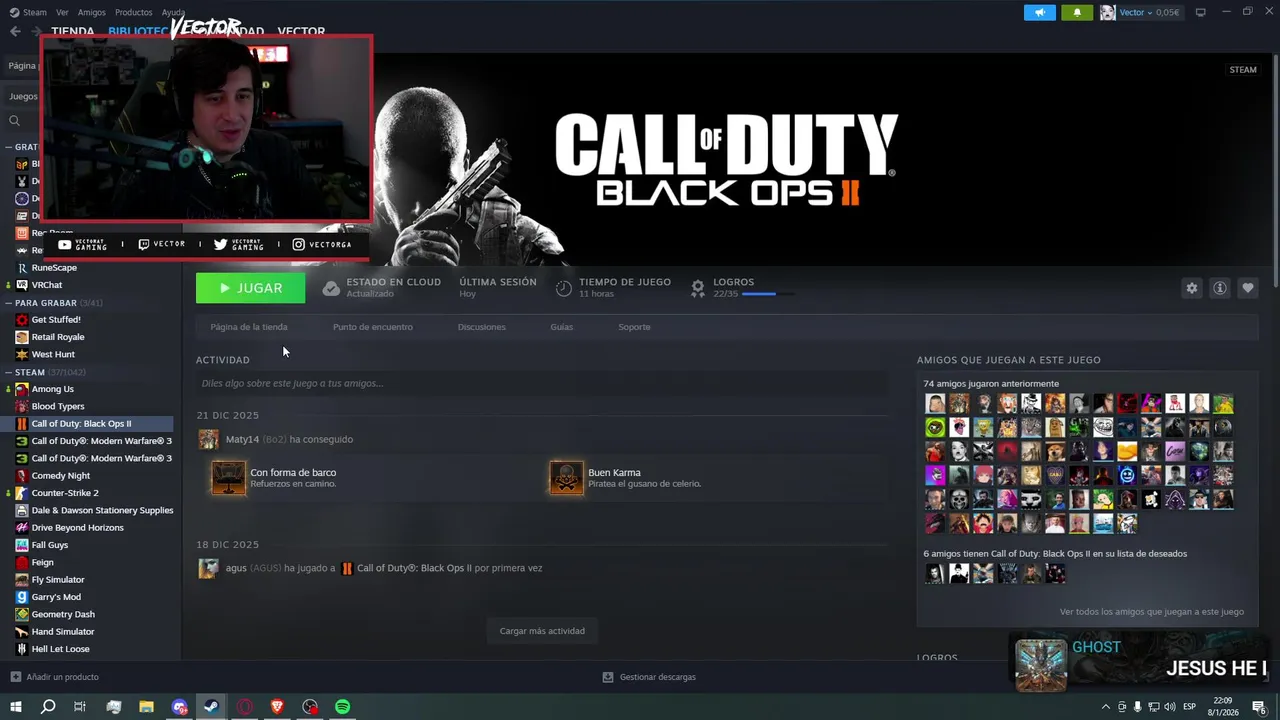Open Spotify from the taskbar
Image resolution: width=1280 pixels, height=720 pixels.
(343, 707)
